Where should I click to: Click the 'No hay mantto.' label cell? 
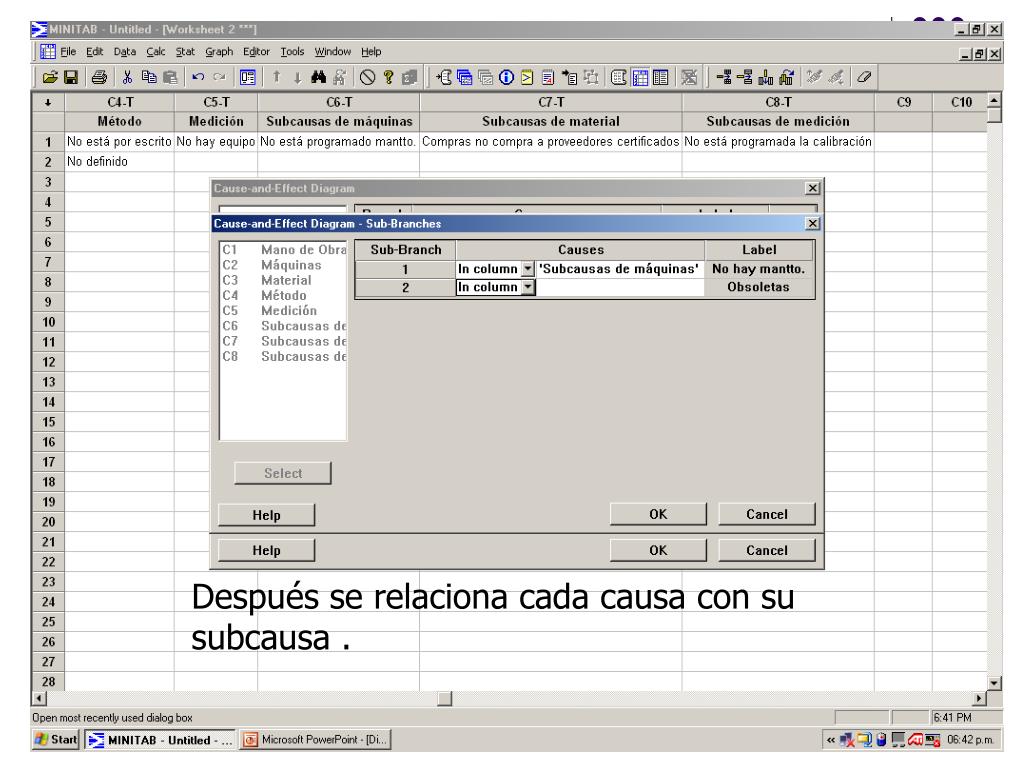pos(759,268)
